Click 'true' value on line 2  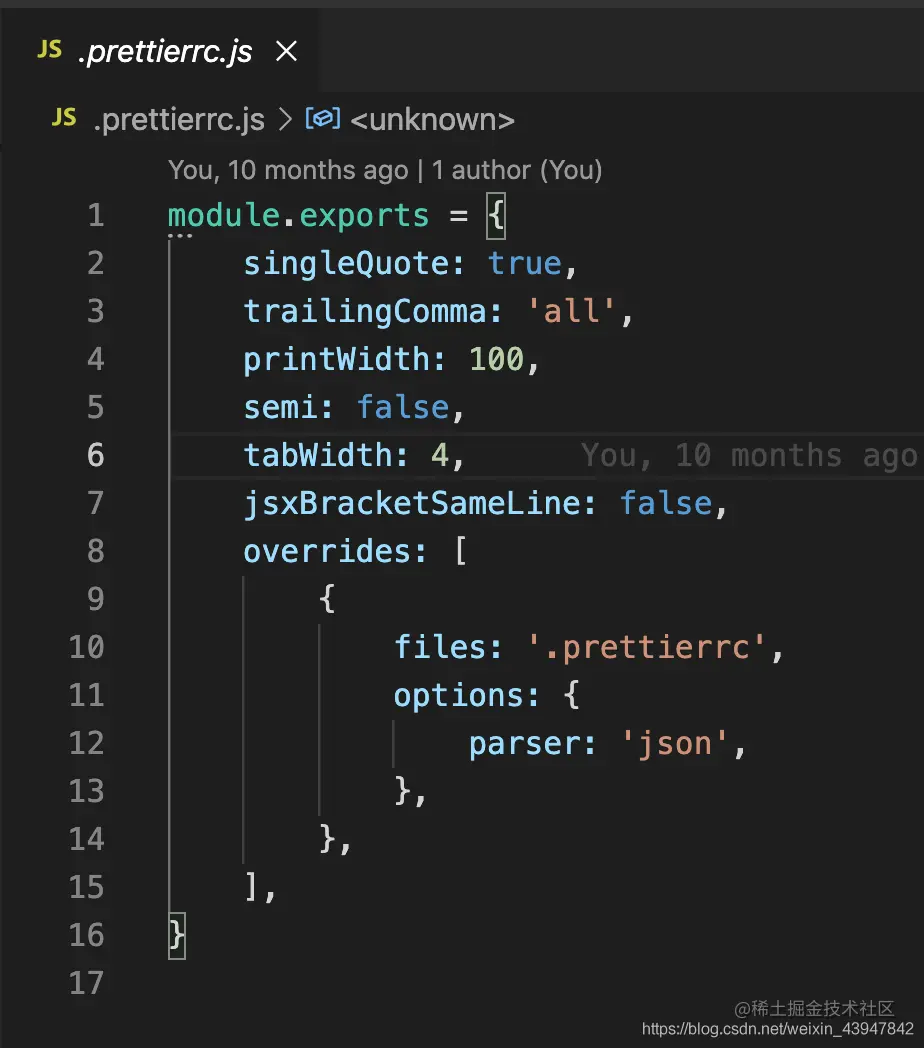[x=525, y=264]
